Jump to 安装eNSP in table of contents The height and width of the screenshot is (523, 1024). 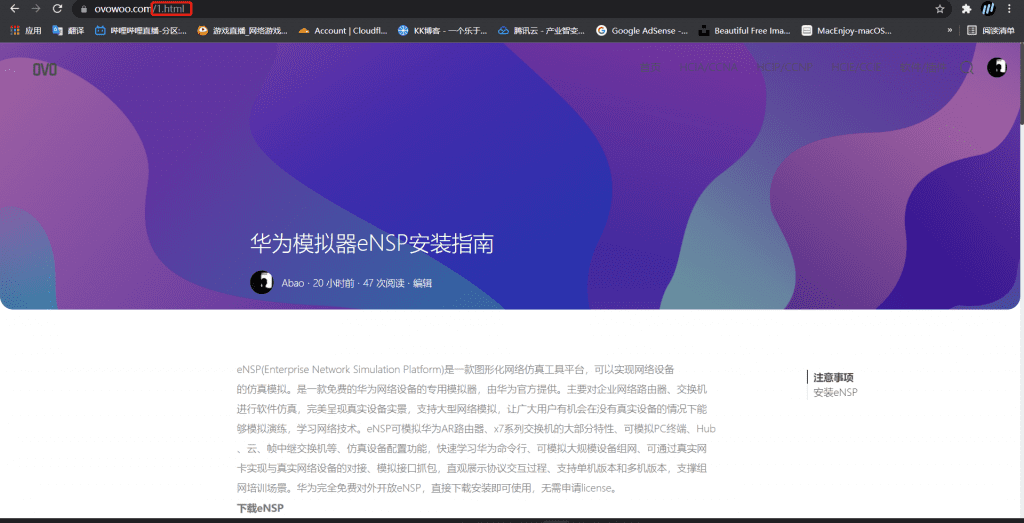(x=835, y=392)
